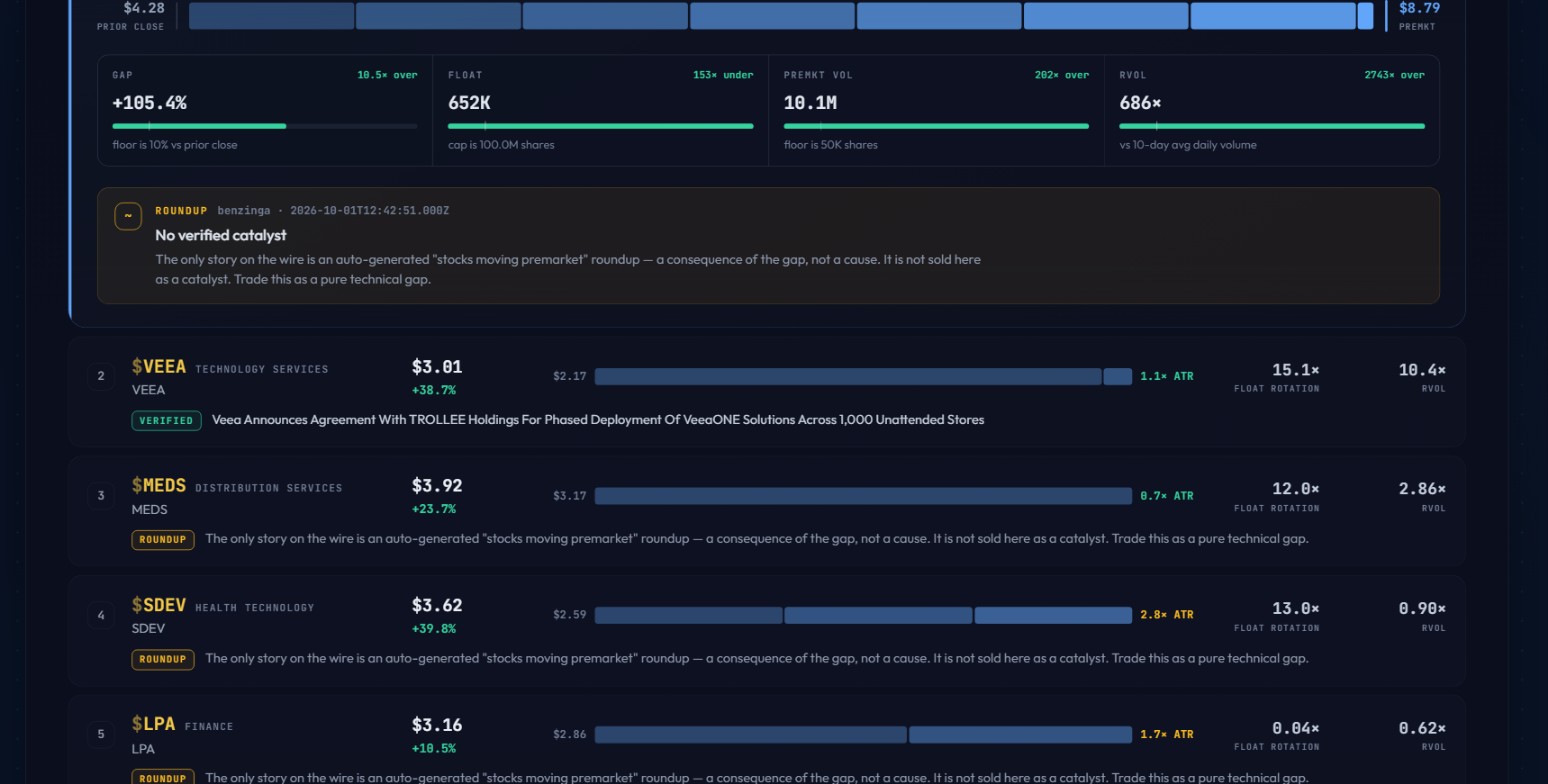Open Veea TROLLEE Holdings agreement headline
1548x784 pixels.
point(598,420)
